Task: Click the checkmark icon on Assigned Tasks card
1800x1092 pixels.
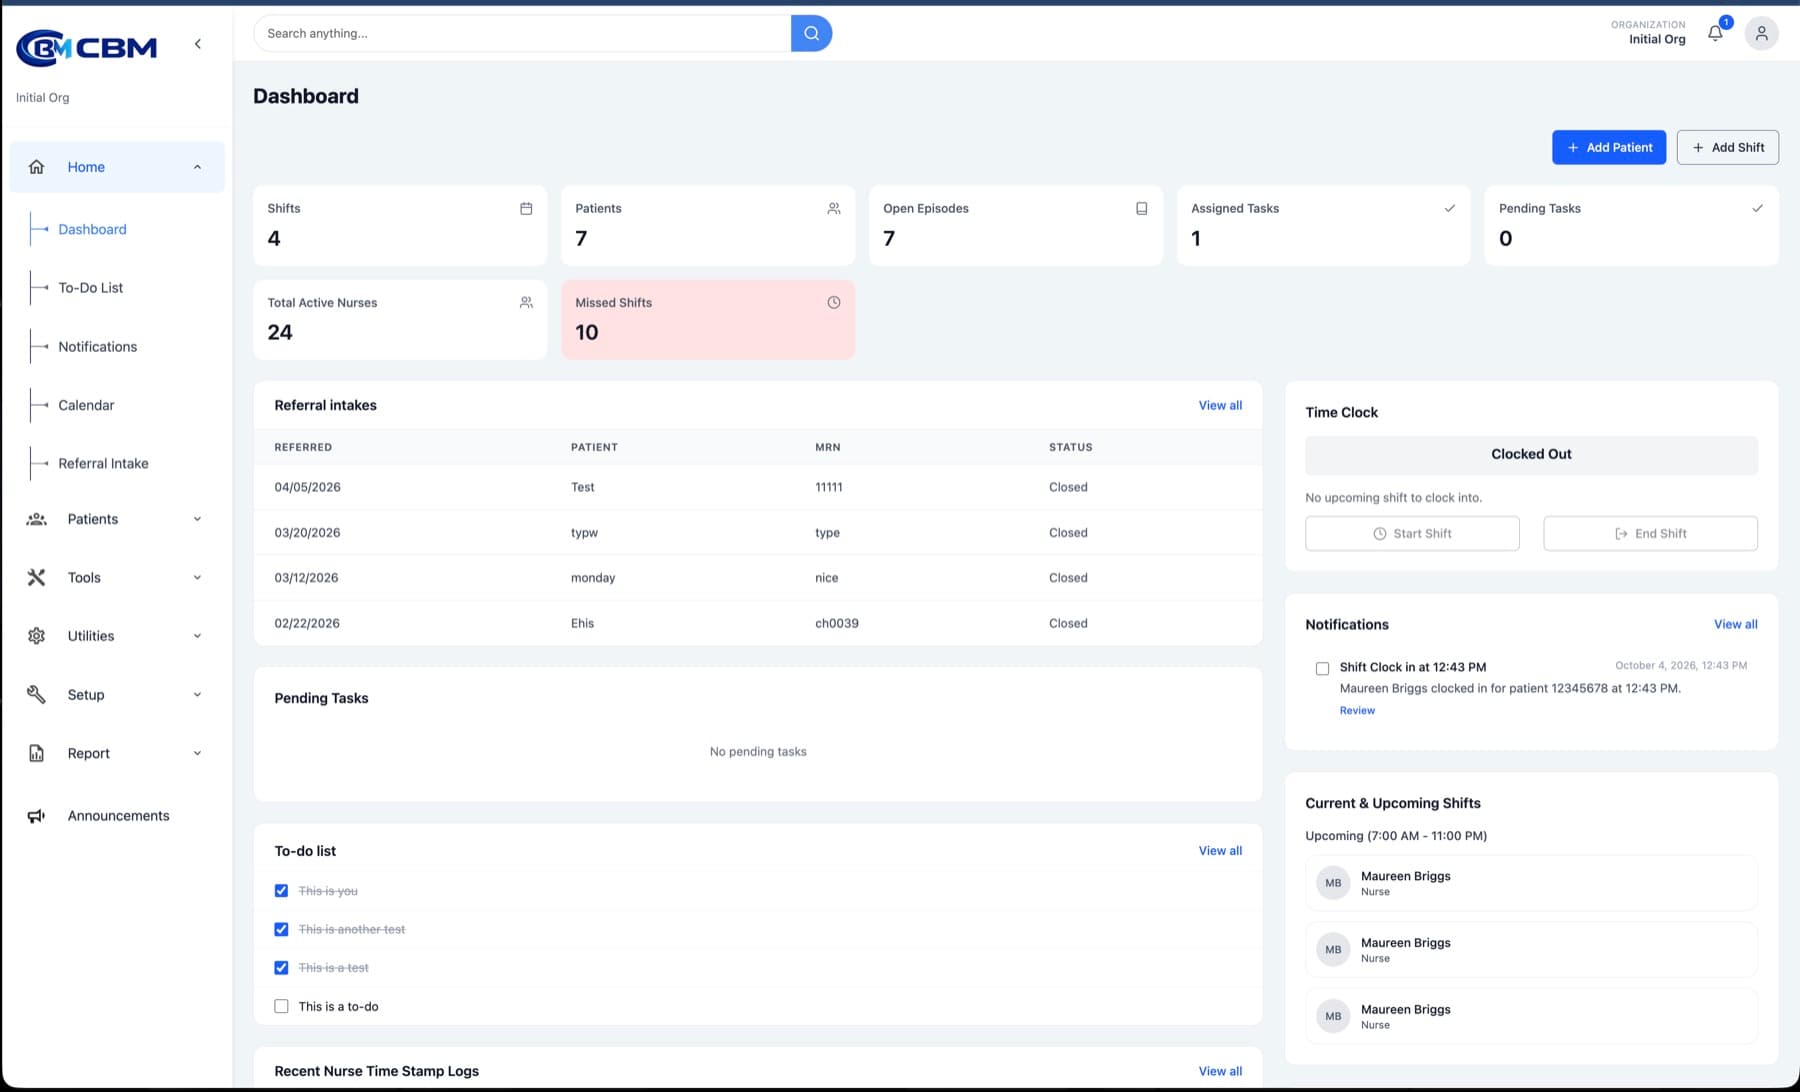Action: (1449, 208)
